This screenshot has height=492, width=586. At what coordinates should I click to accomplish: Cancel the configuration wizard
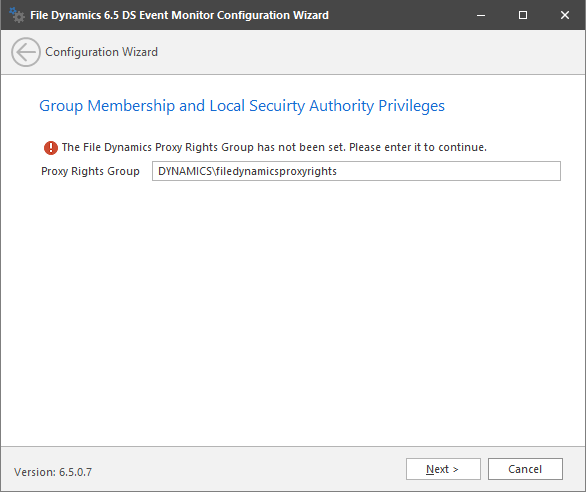click(x=525, y=469)
